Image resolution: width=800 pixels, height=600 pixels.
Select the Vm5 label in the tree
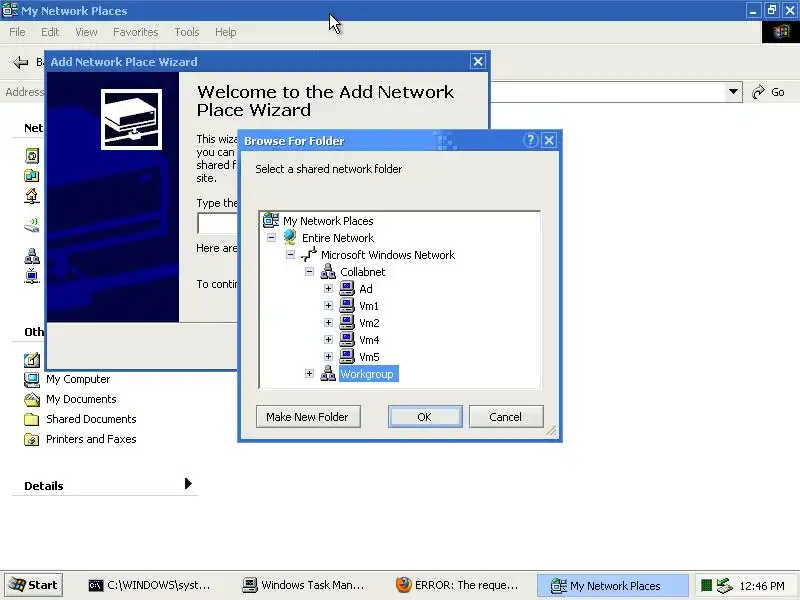[x=369, y=357]
